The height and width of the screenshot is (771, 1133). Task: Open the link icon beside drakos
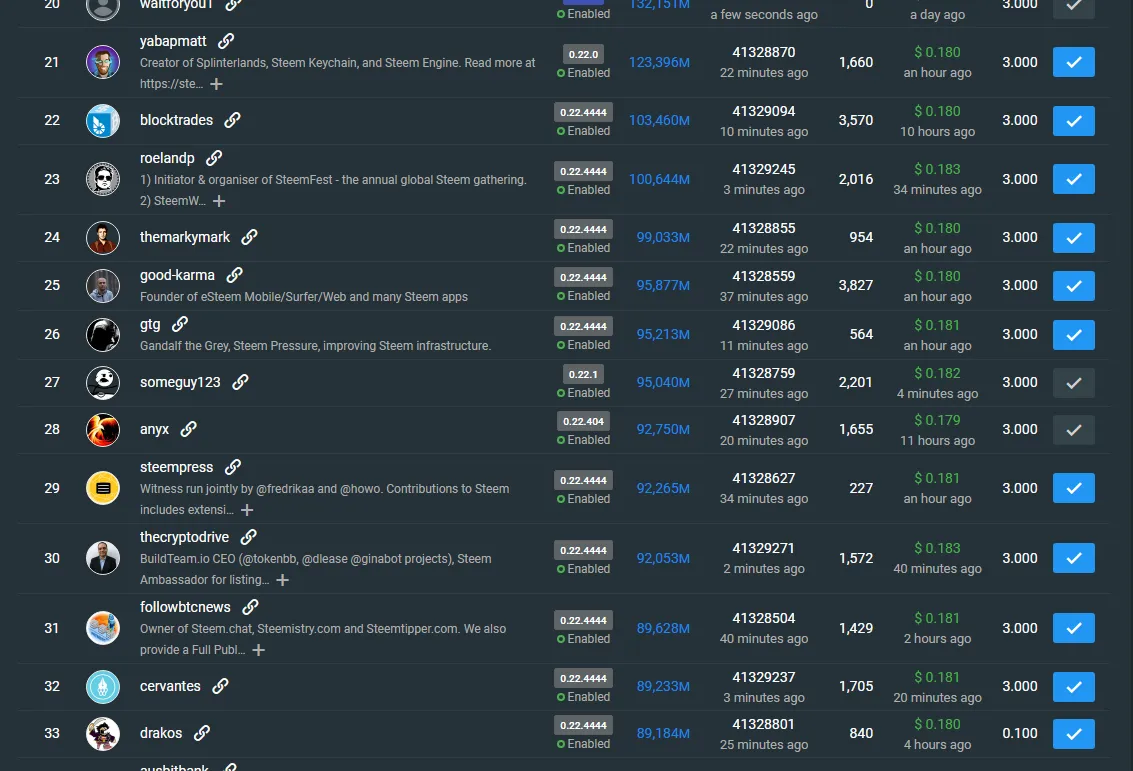coord(202,733)
